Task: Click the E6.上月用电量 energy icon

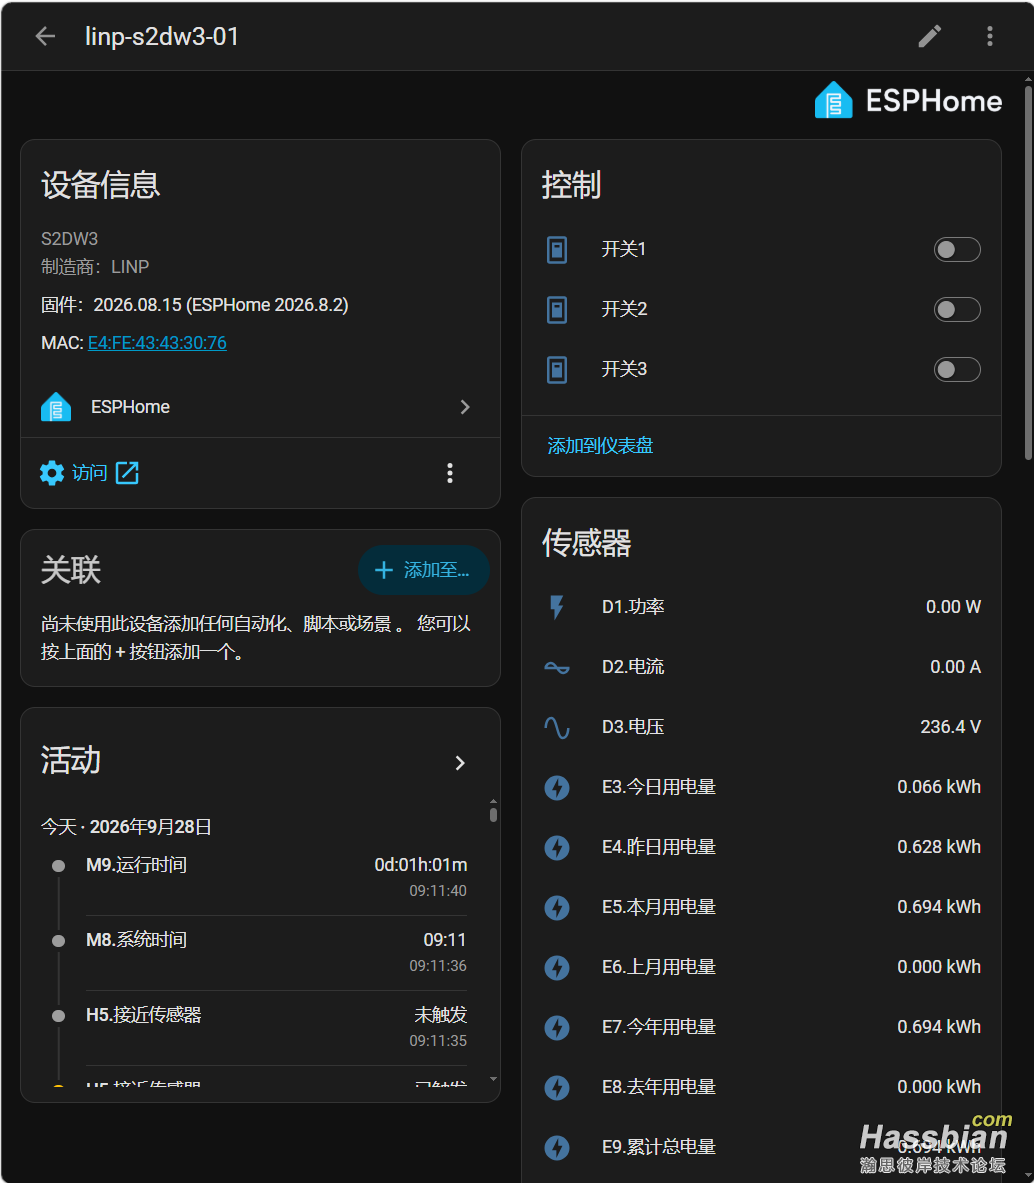Action: coord(557,967)
